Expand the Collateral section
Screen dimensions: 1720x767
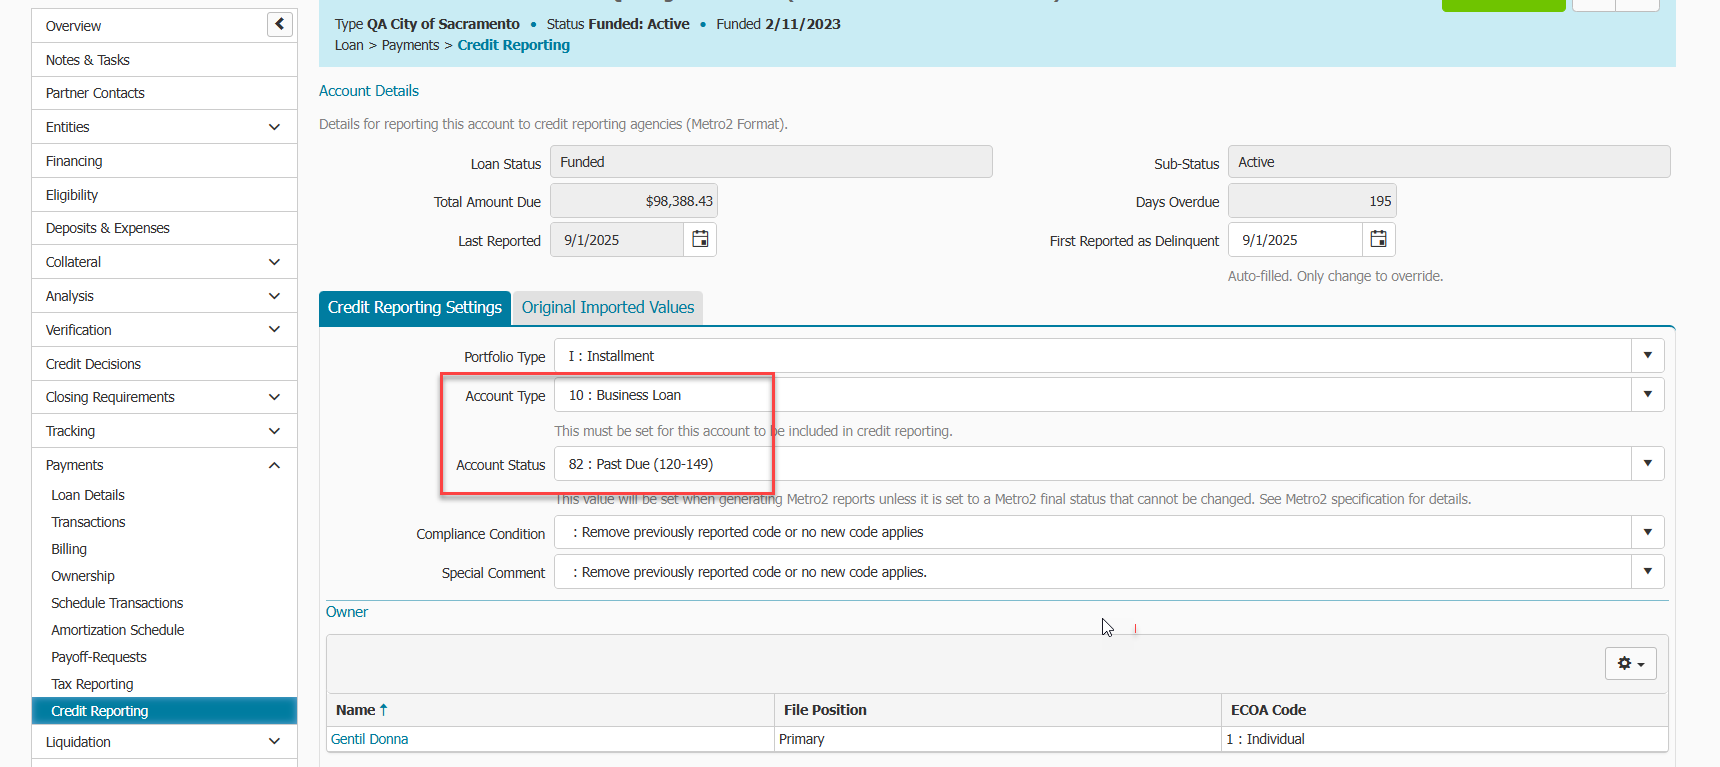click(x=274, y=262)
